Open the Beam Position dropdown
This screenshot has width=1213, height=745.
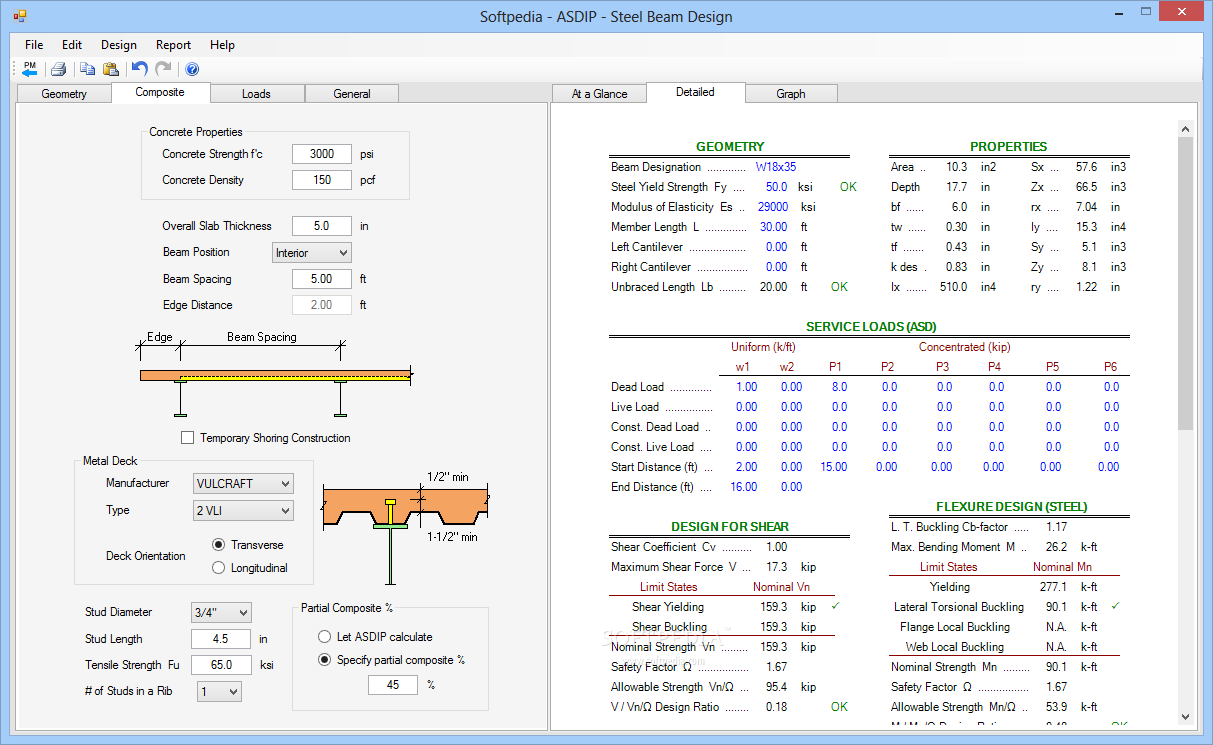[x=312, y=253]
